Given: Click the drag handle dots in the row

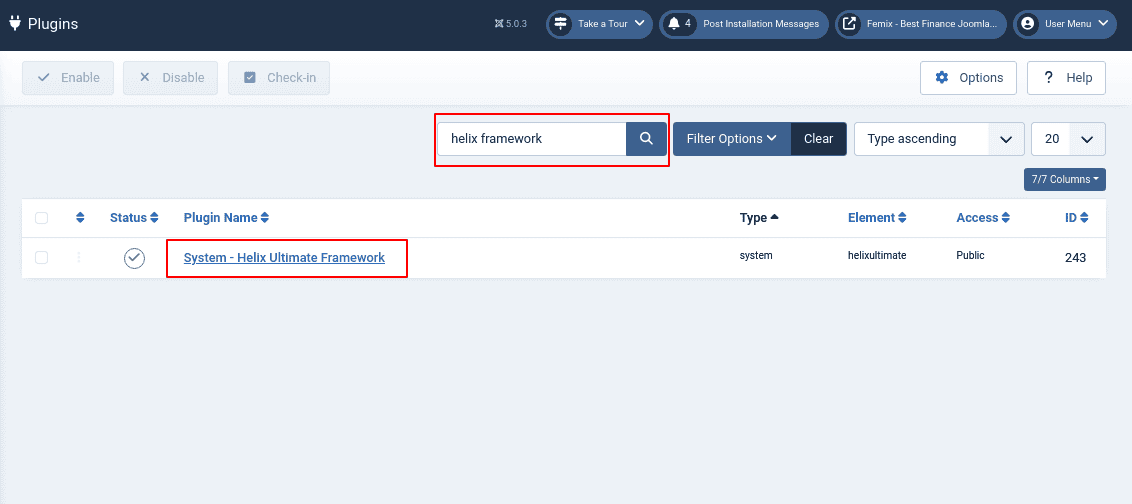Looking at the screenshot, I should tap(80, 258).
